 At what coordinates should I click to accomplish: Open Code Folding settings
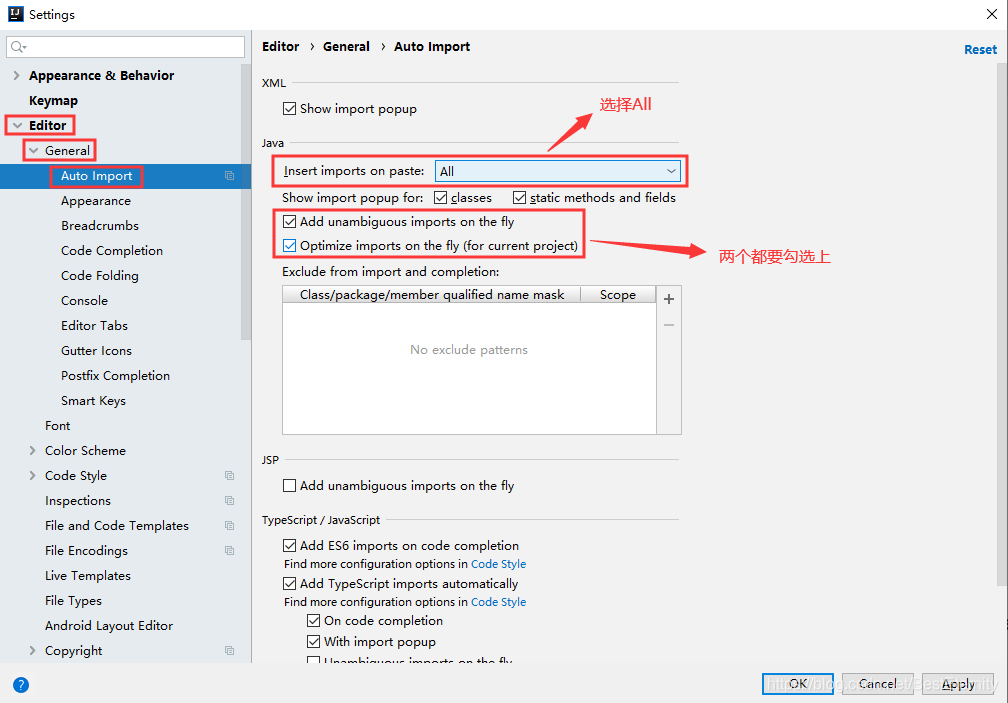pyautogui.click(x=100, y=276)
